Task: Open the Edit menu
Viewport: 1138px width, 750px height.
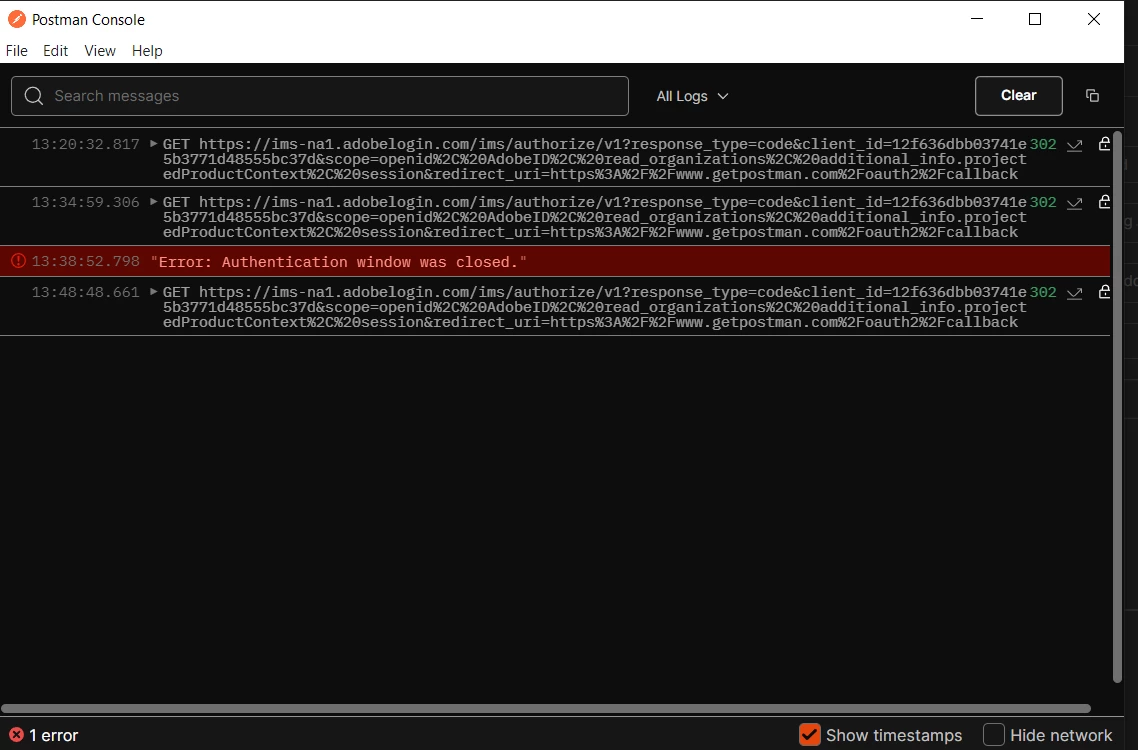Action: click(55, 51)
